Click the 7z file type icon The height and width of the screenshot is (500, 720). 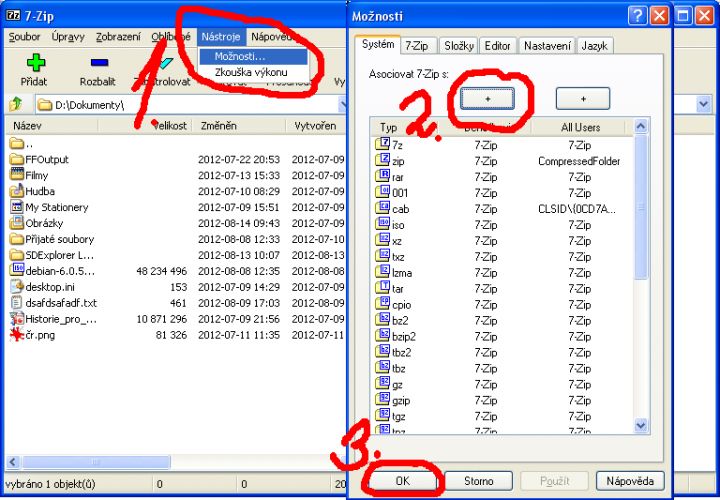pyautogui.click(x=382, y=145)
